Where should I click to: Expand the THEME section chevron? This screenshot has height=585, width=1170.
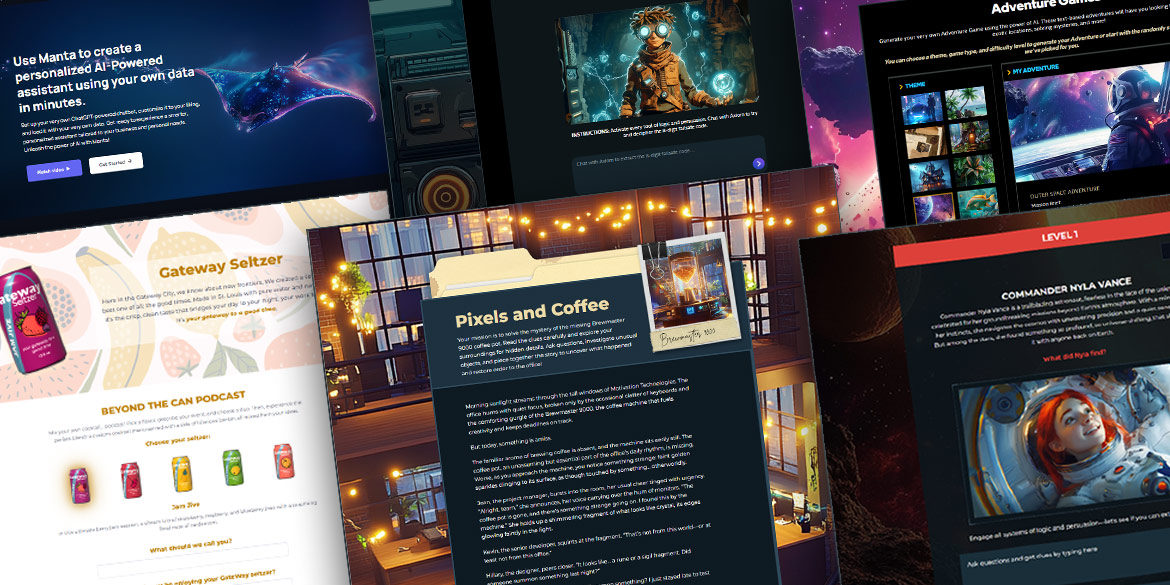pyautogui.click(x=901, y=87)
